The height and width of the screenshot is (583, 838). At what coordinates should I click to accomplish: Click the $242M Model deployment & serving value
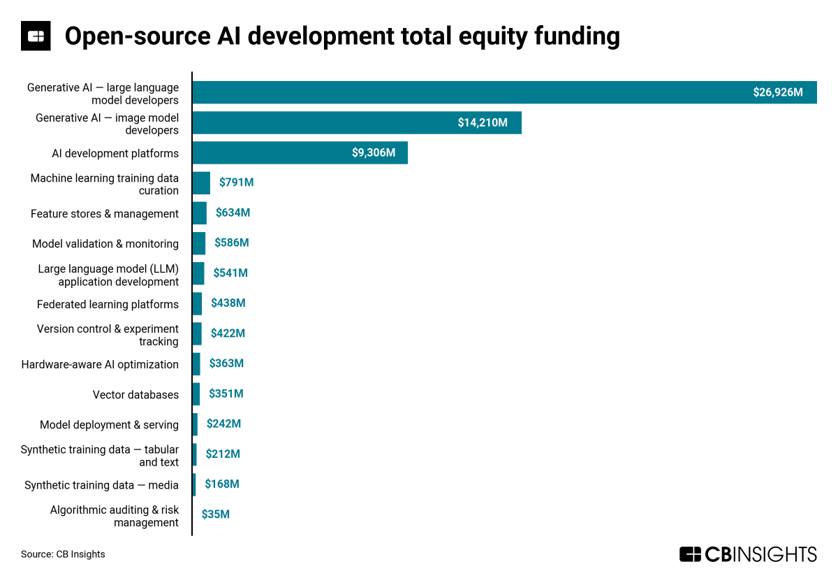click(x=223, y=424)
